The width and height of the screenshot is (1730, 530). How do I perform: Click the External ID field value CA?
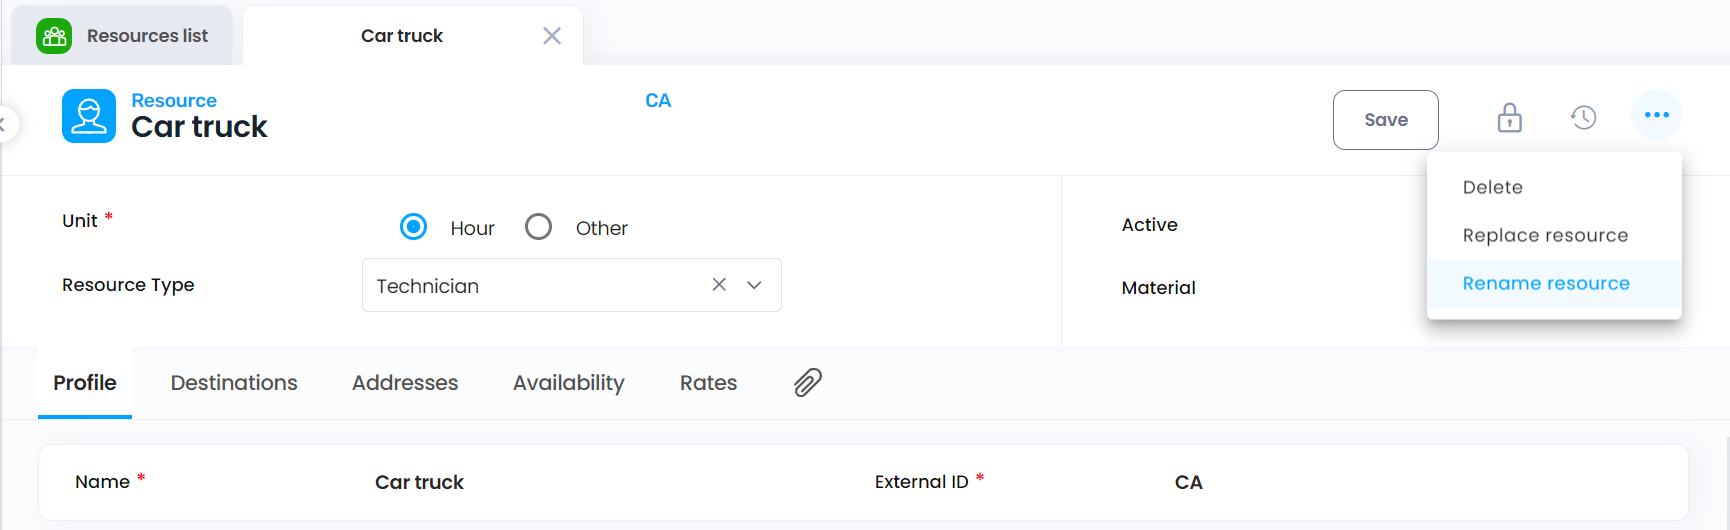pyautogui.click(x=1188, y=482)
